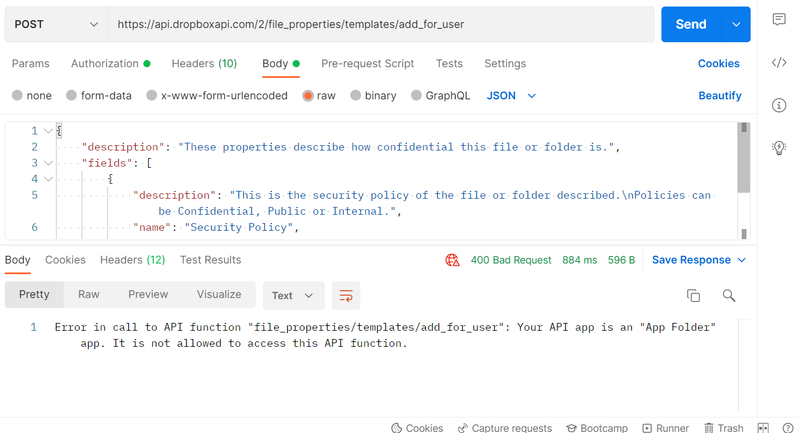The width and height of the screenshot is (800, 433).
Task: Click the 596 B response size
Action: click(x=621, y=260)
